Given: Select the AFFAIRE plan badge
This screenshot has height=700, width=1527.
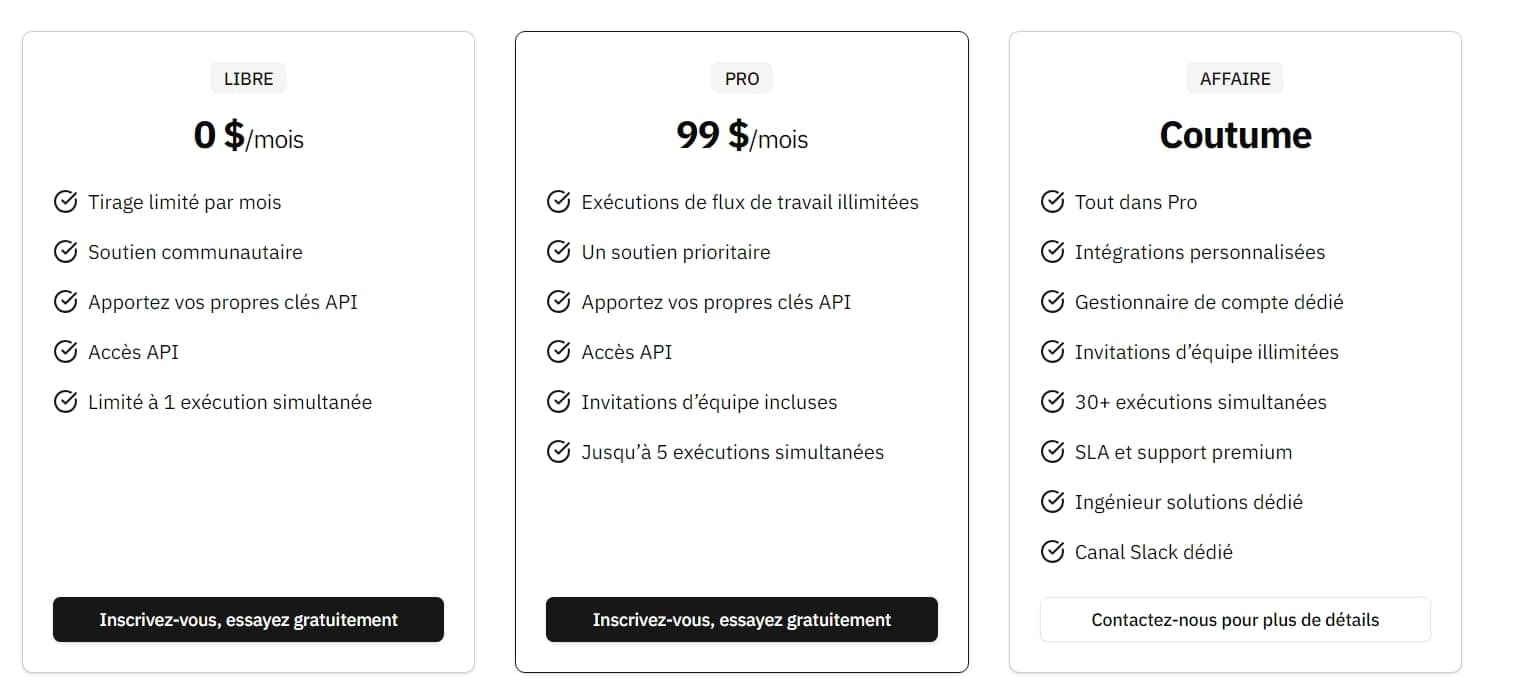Looking at the screenshot, I should click(1235, 78).
